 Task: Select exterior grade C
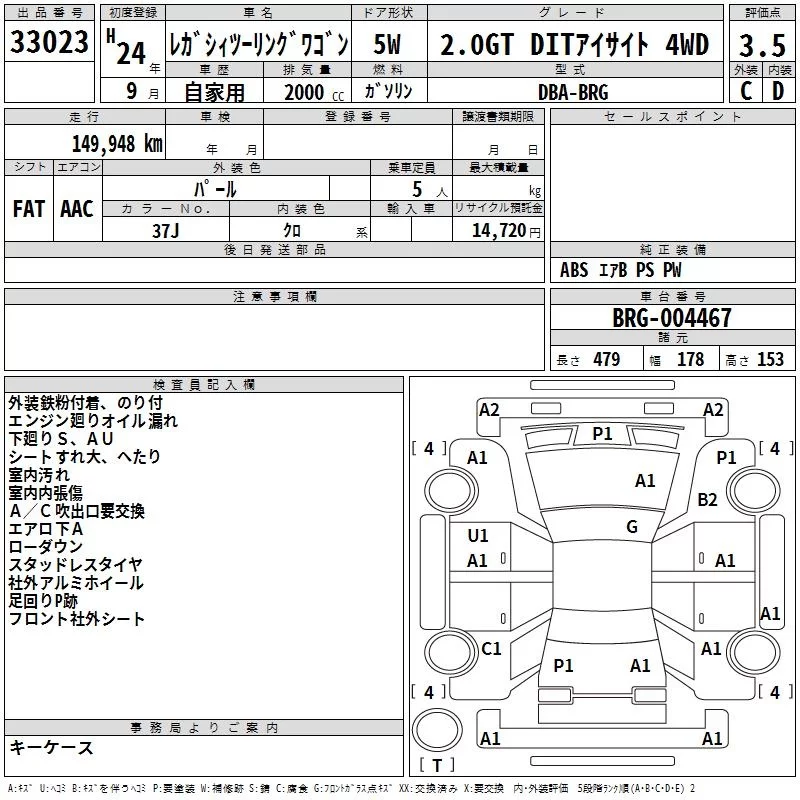(x=746, y=91)
